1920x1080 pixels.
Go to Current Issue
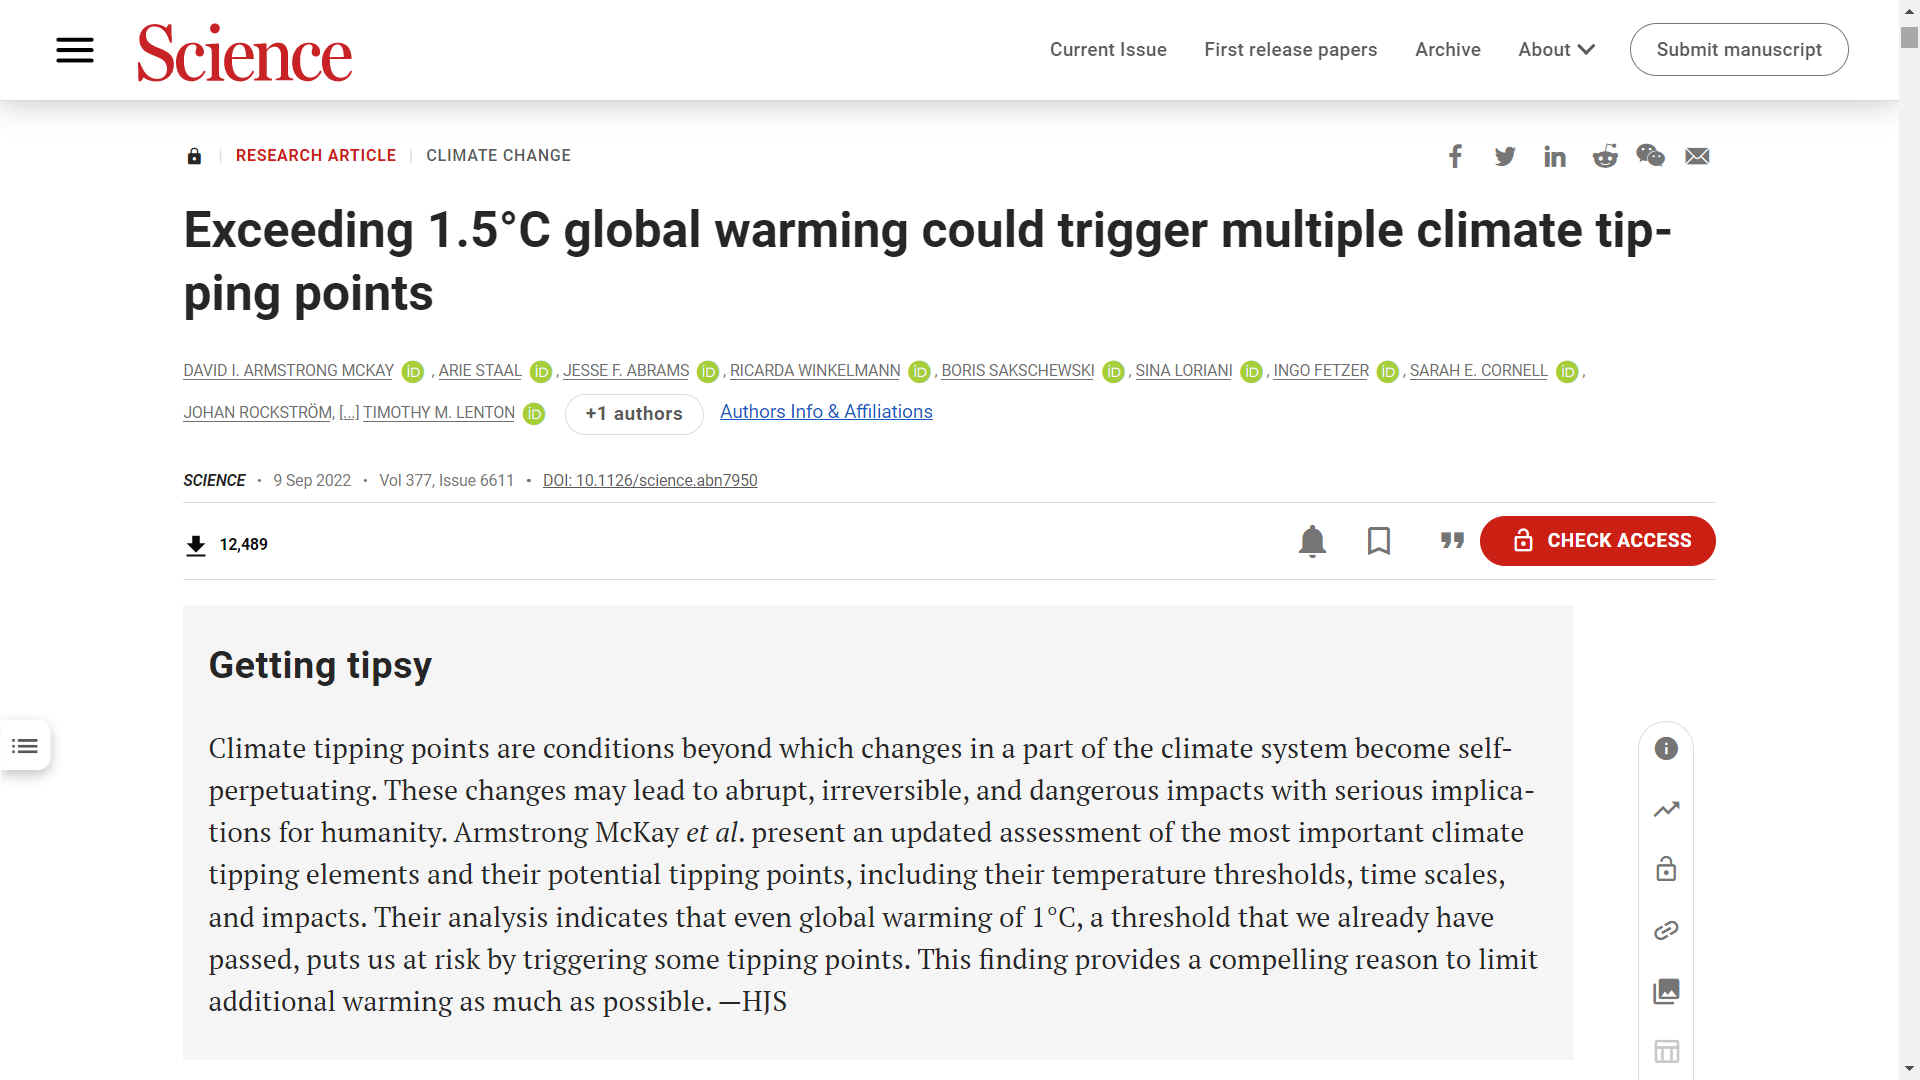click(x=1108, y=50)
